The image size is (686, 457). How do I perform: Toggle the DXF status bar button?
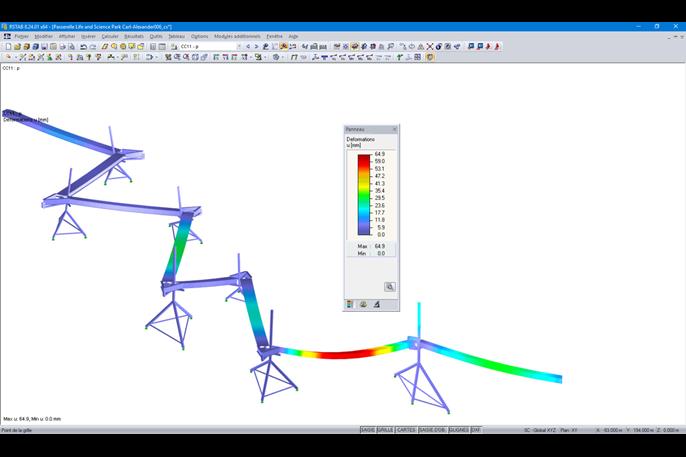[476, 430]
